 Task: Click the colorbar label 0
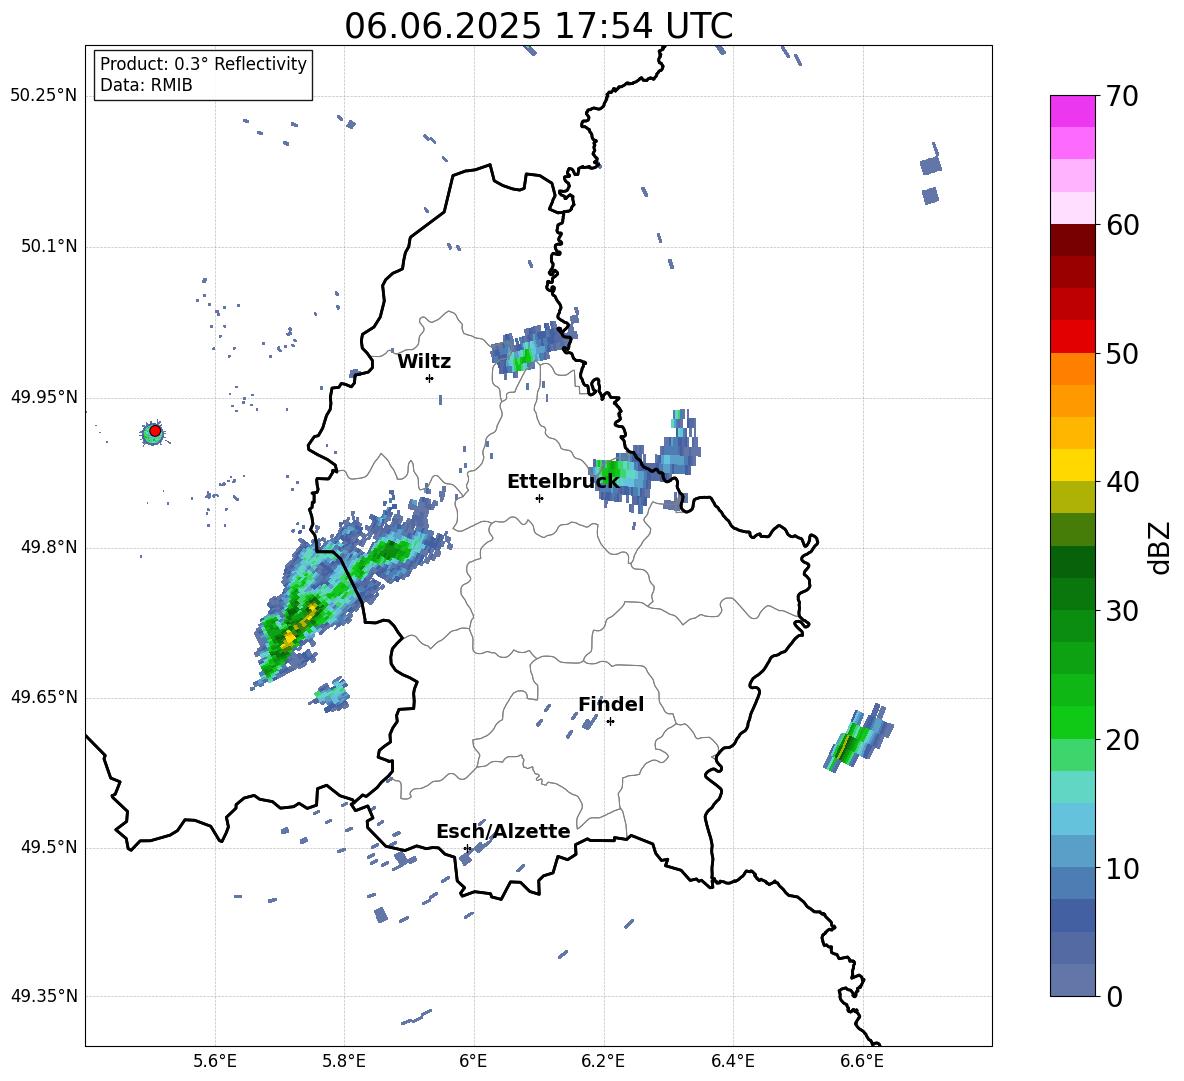[x=1114, y=996]
